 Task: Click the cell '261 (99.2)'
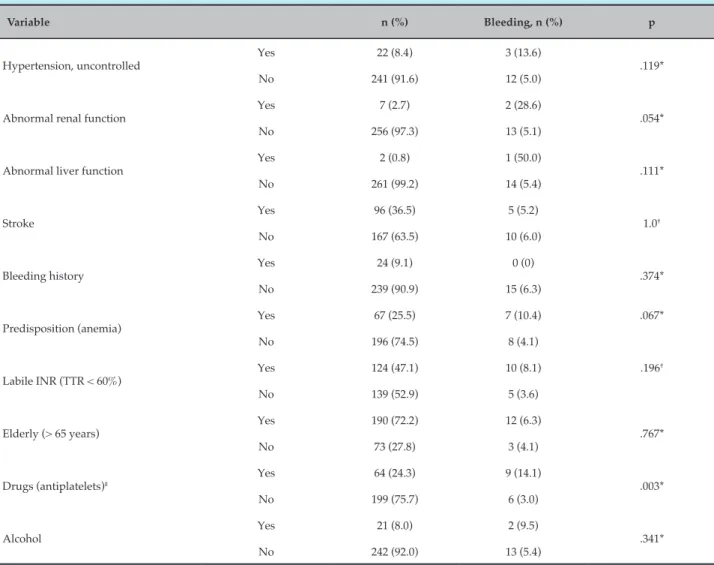[394, 184]
